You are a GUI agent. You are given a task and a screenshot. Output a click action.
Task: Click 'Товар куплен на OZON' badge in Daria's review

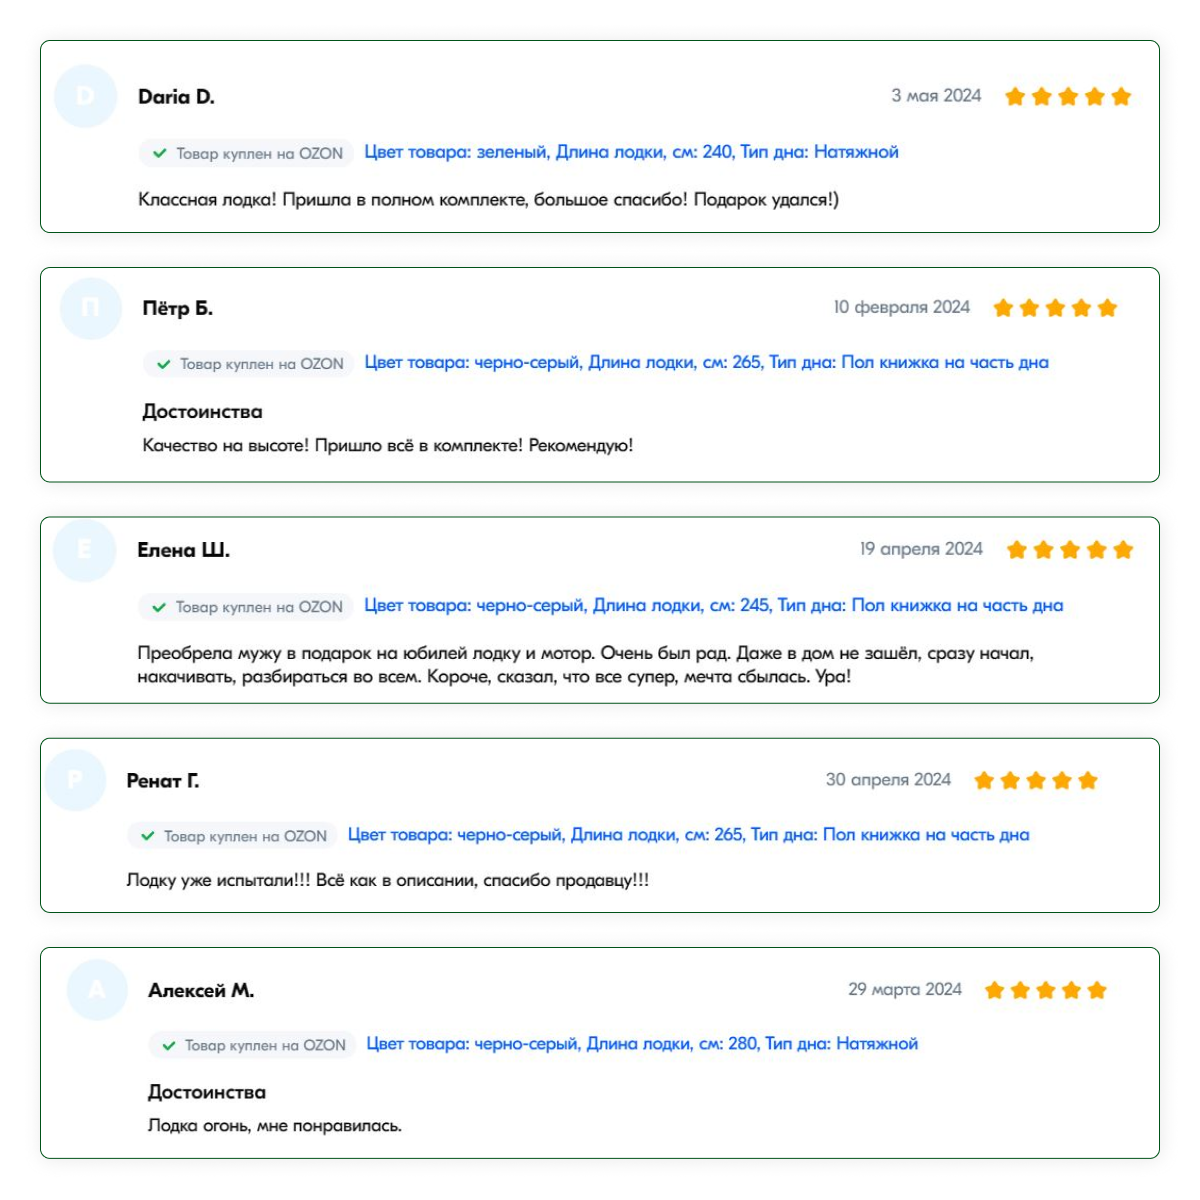pos(246,153)
